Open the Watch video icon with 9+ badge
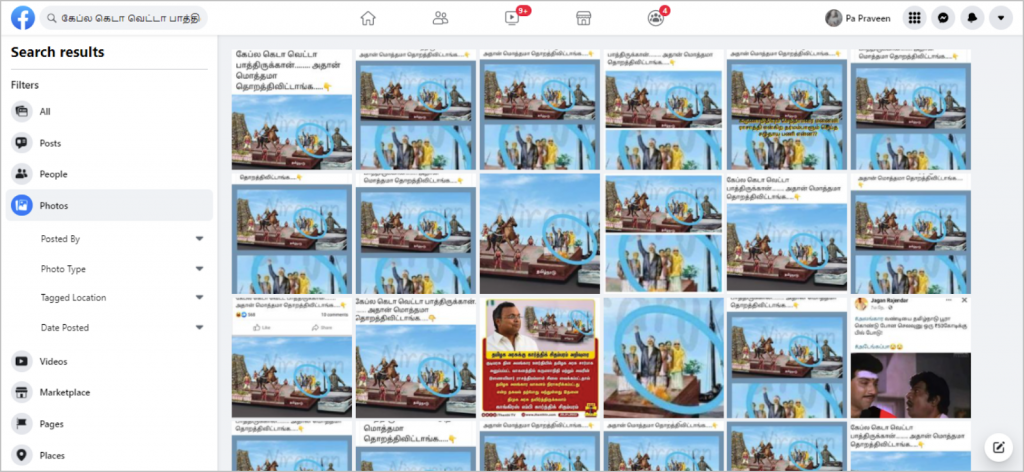Image resolution: width=1024 pixels, height=472 pixels. 513,18
